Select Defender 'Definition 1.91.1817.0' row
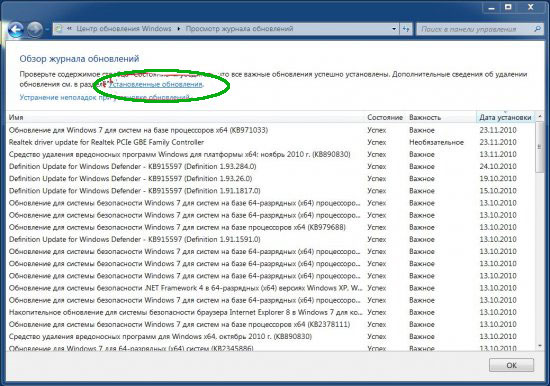The height and width of the screenshot is (386, 550). click(x=271, y=191)
